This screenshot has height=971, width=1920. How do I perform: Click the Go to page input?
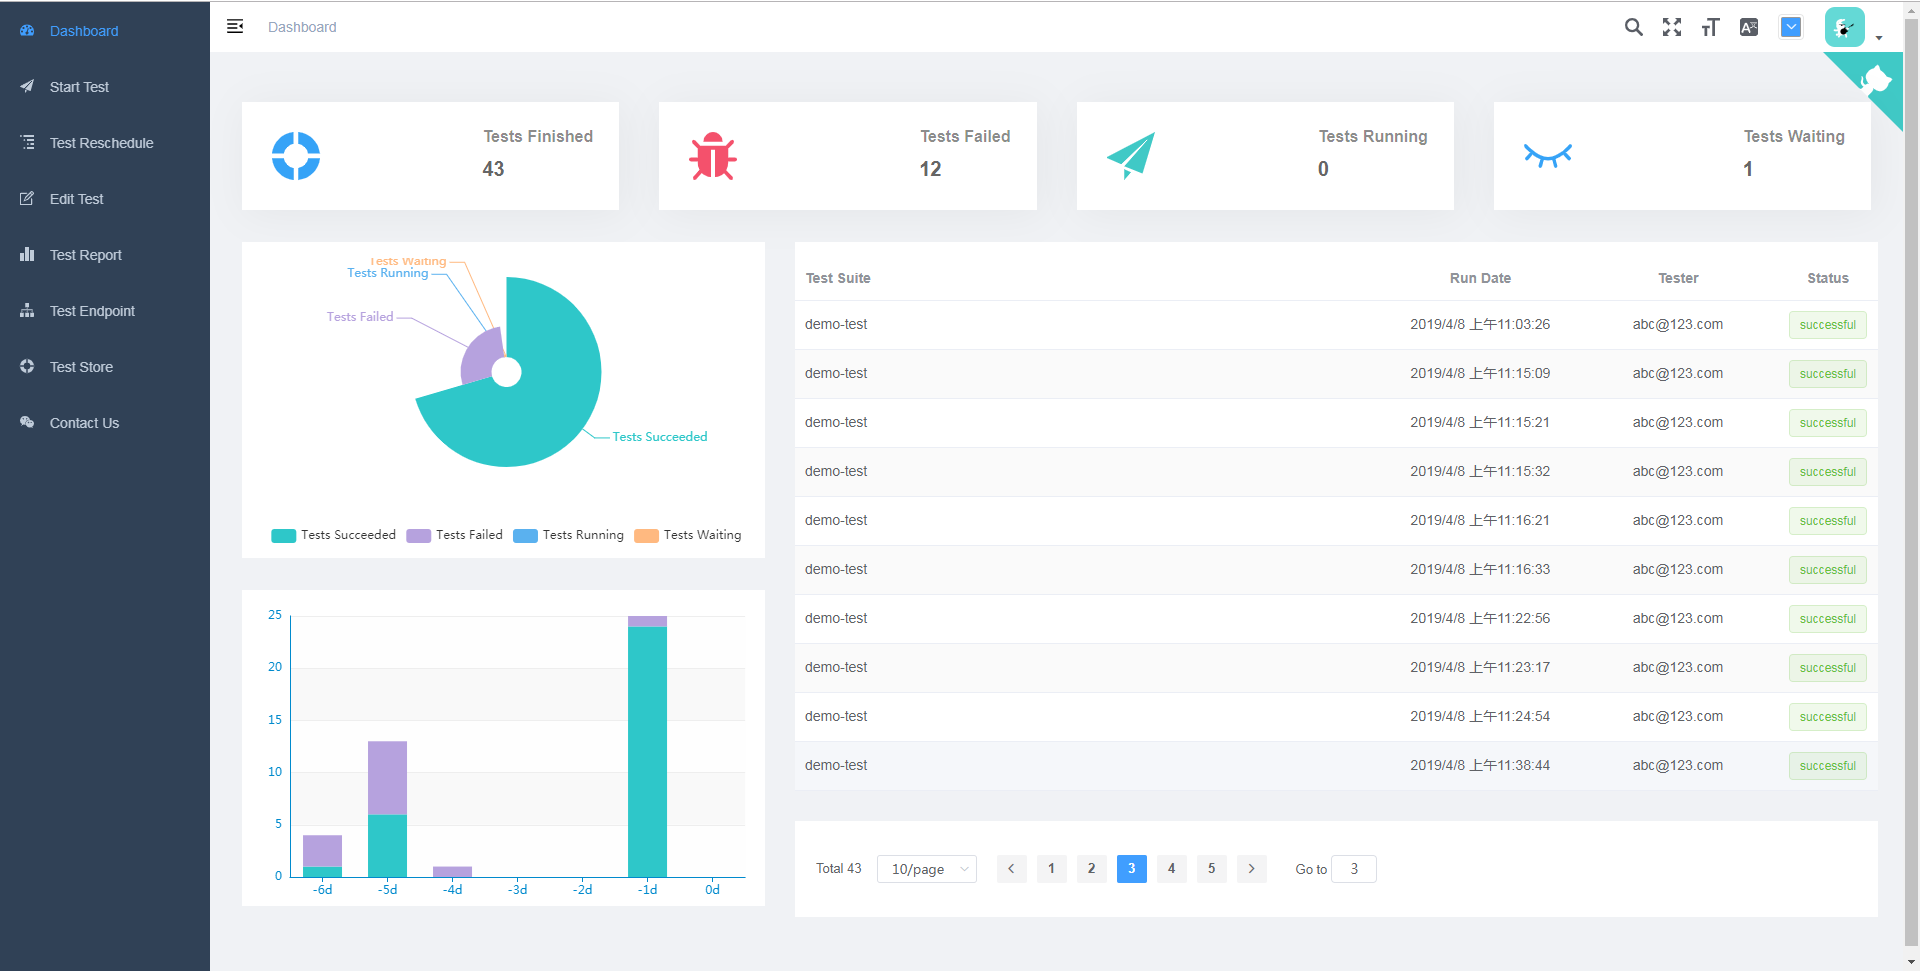click(1354, 869)
